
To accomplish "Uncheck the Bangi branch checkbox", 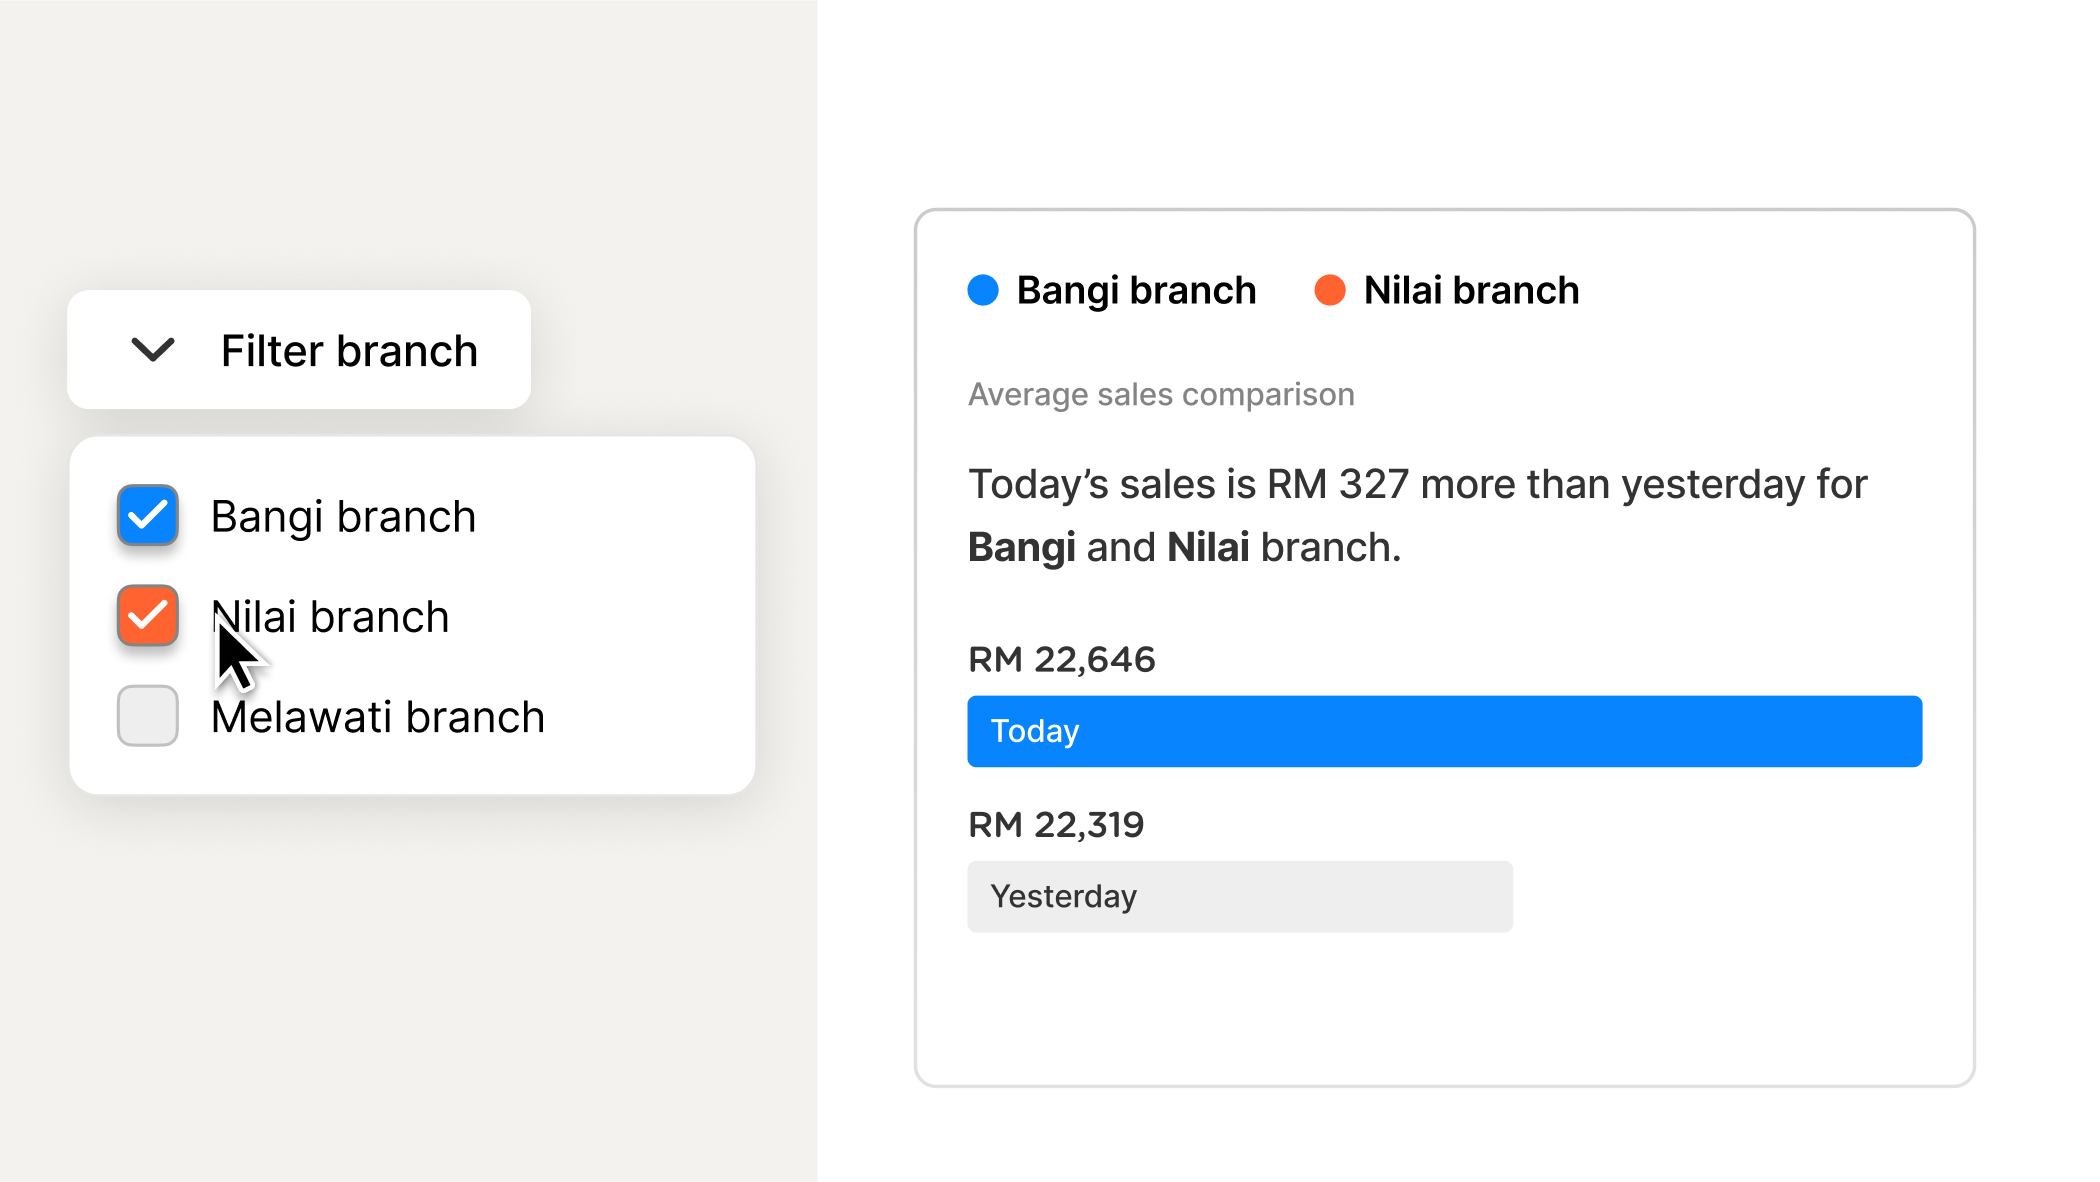I will pyautogui.click(x=148, y=515).
